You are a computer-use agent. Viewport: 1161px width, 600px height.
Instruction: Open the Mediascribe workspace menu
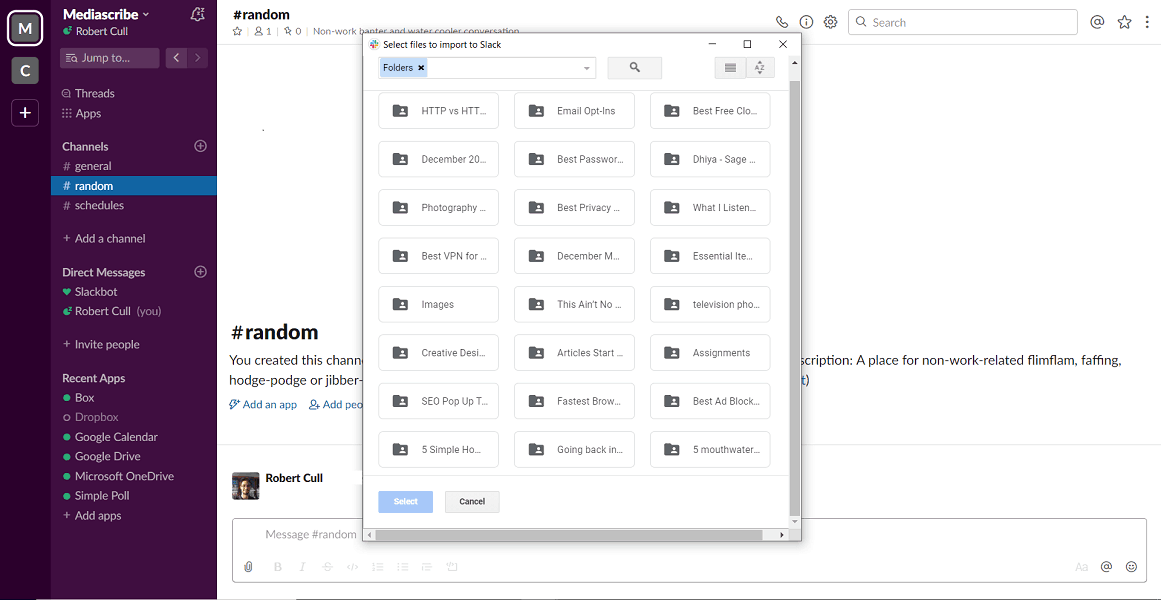[106, 14]
